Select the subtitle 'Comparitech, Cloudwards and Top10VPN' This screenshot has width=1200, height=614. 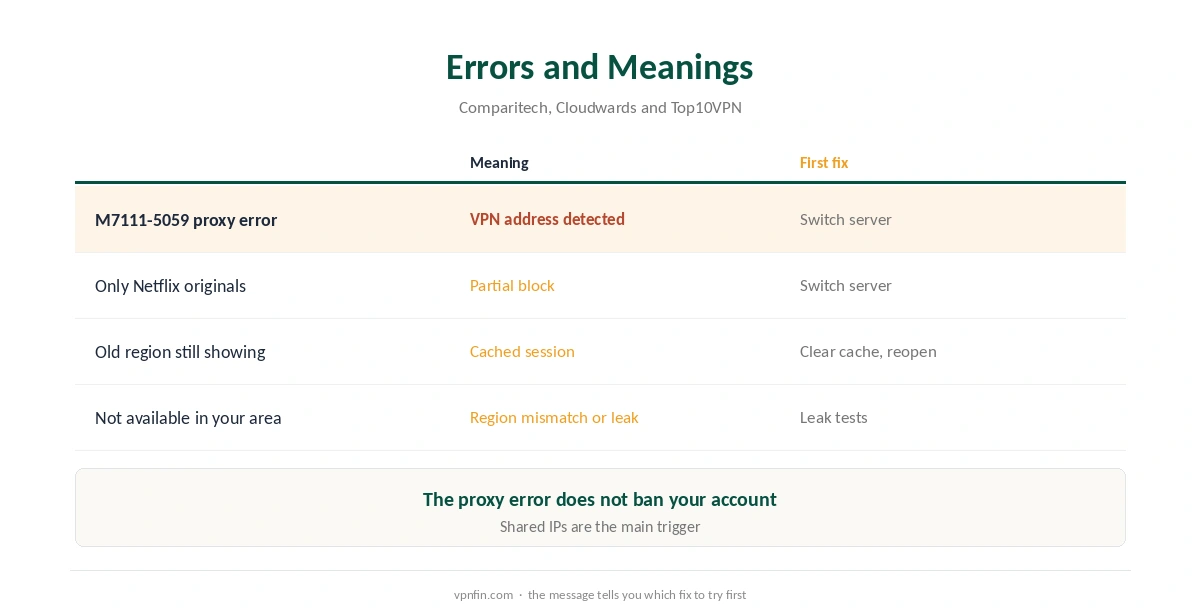(600, 107)
